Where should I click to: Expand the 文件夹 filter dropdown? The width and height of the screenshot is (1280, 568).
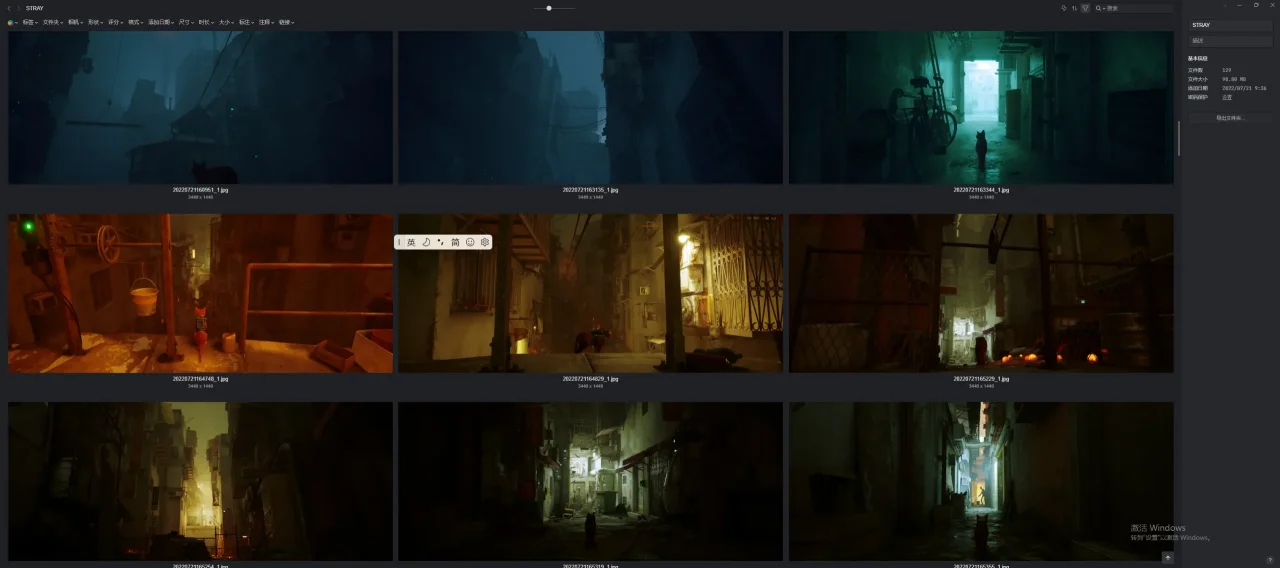coord(53,22)
